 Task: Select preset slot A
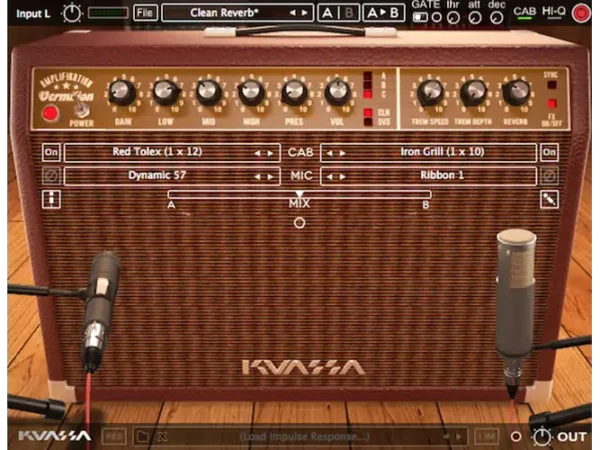(x=328, y=13)
